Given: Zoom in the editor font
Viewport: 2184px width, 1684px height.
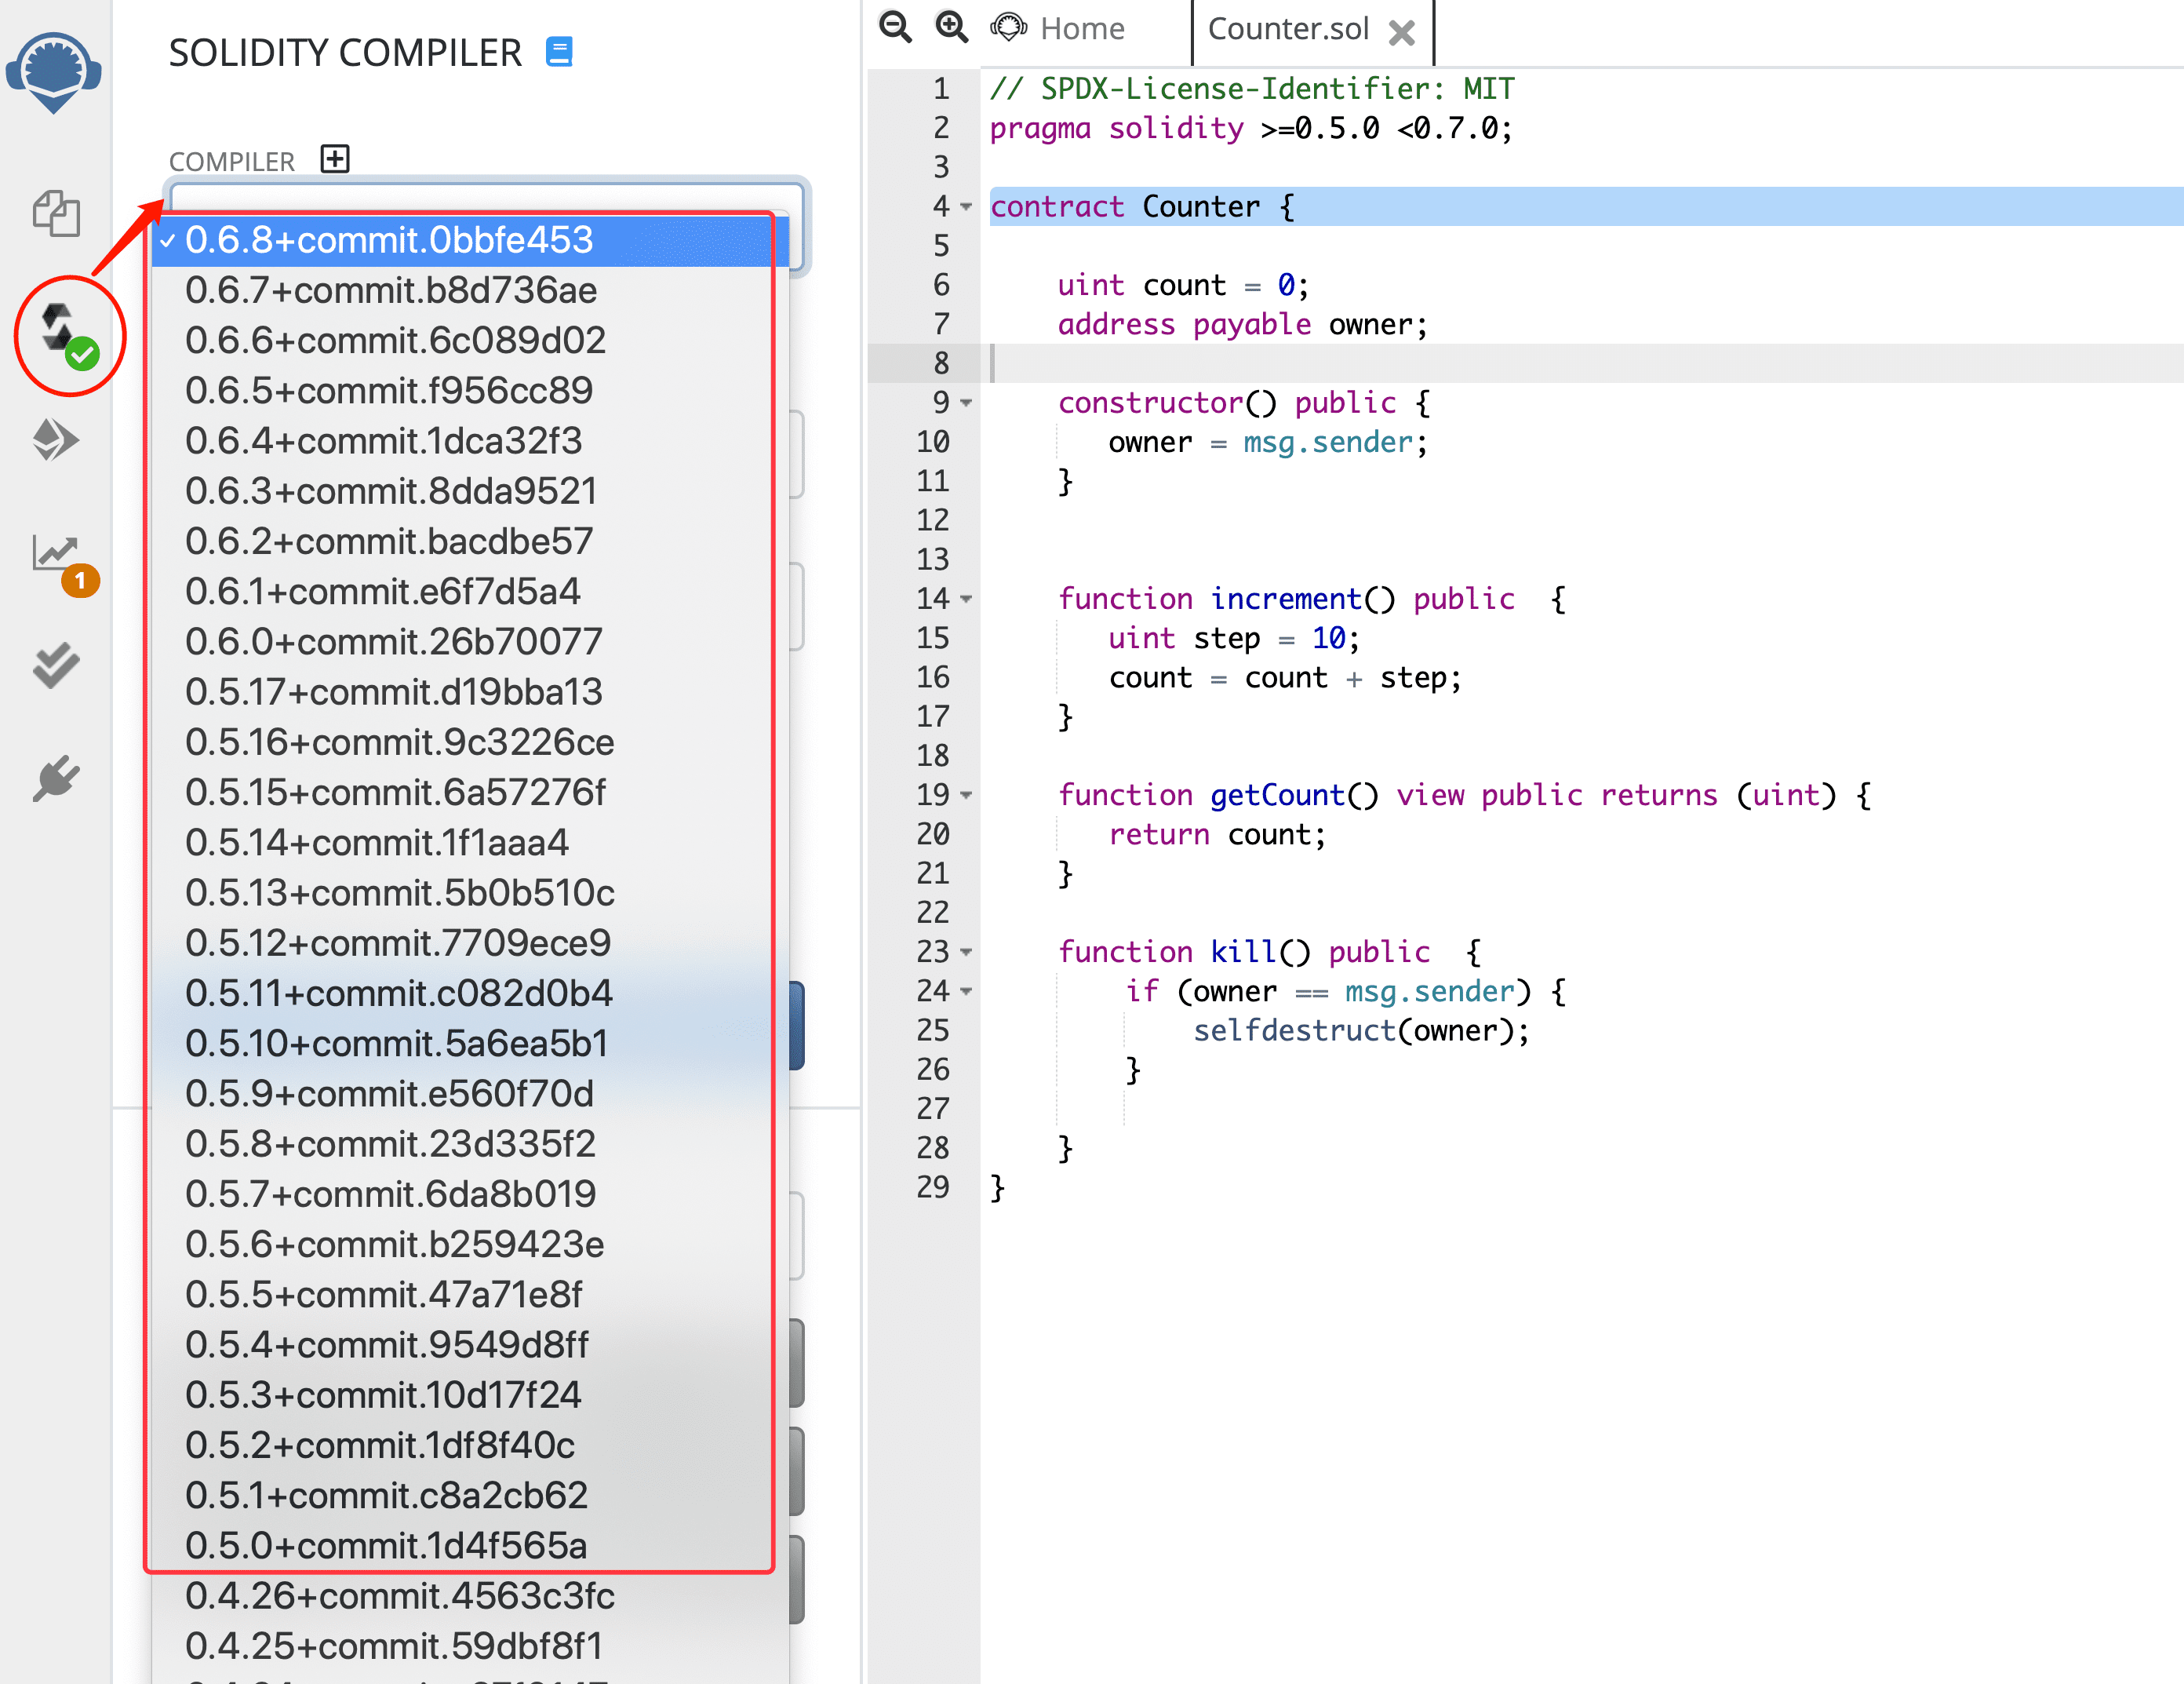Looking at the screenshot, I should pos(951,27).
